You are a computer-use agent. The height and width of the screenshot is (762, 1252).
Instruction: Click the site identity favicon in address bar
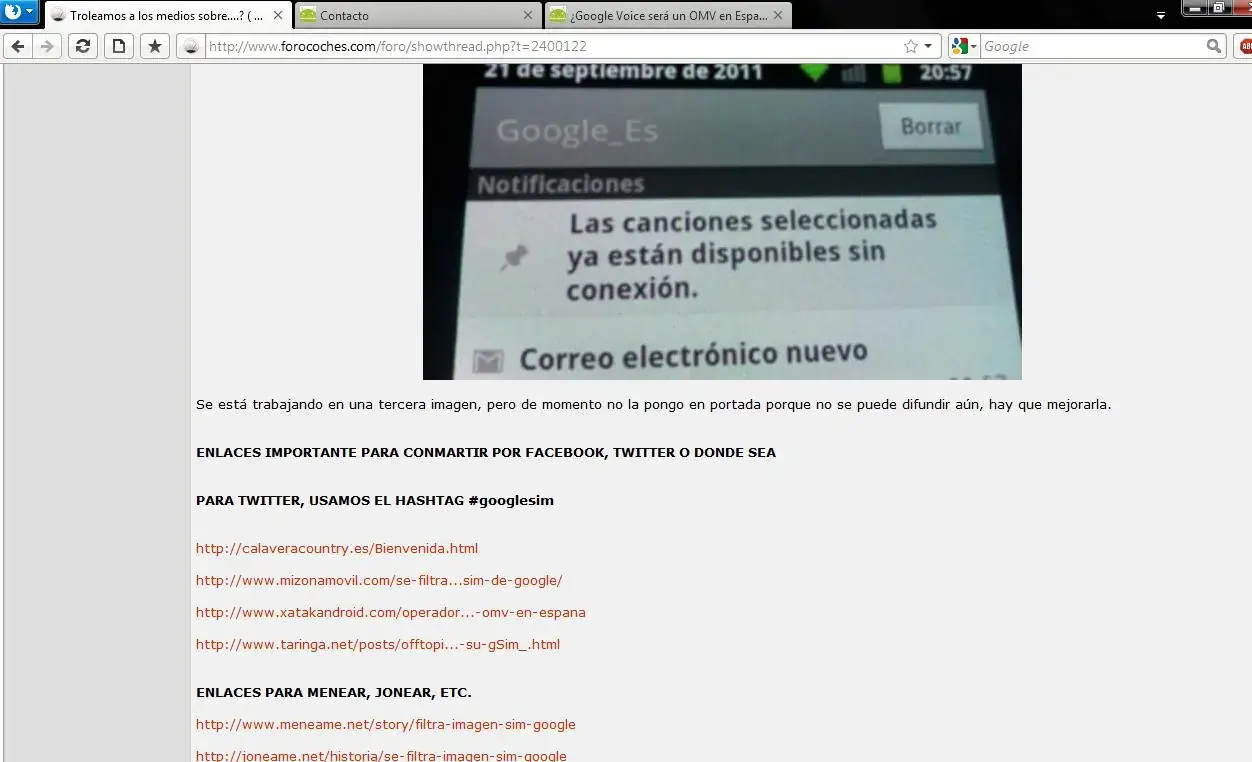pos(191,47)
